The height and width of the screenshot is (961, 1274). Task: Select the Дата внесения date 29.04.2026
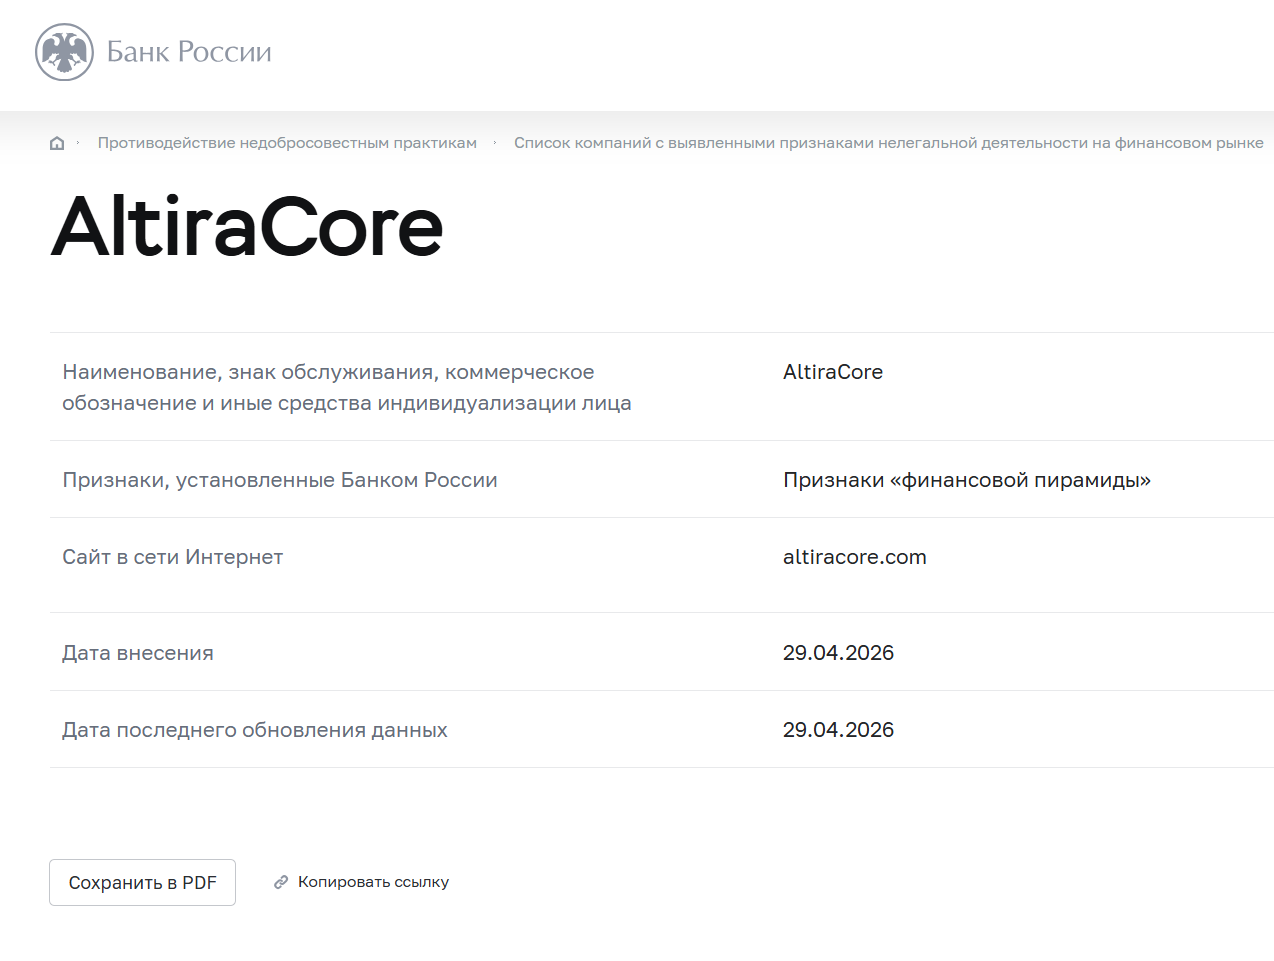click(838, 653)
